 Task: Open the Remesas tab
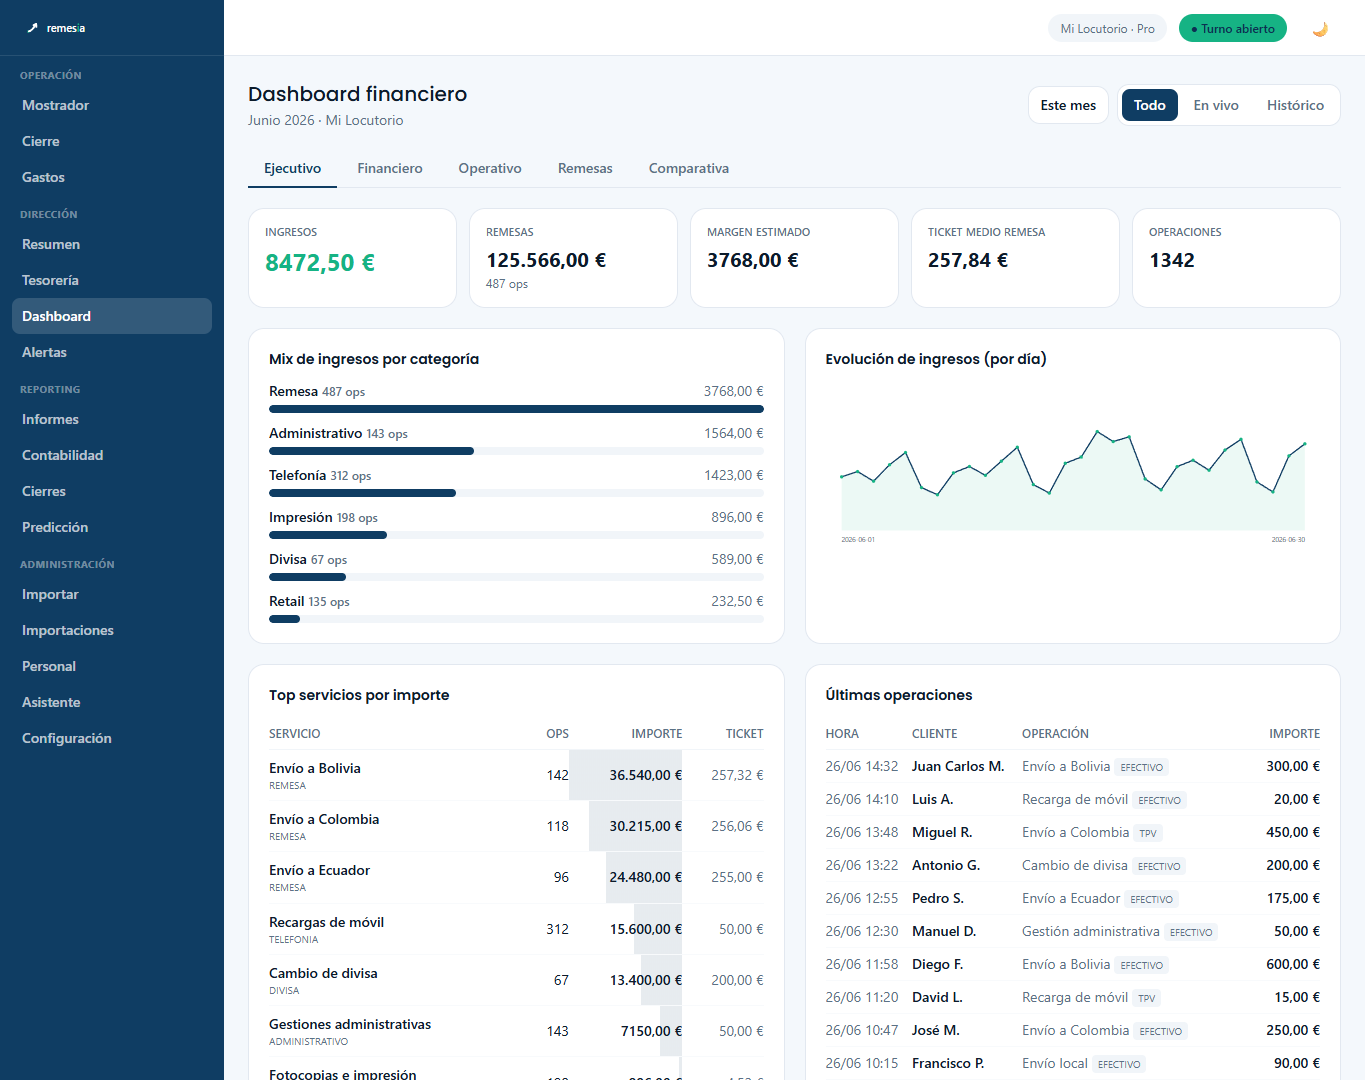[585, 168]
